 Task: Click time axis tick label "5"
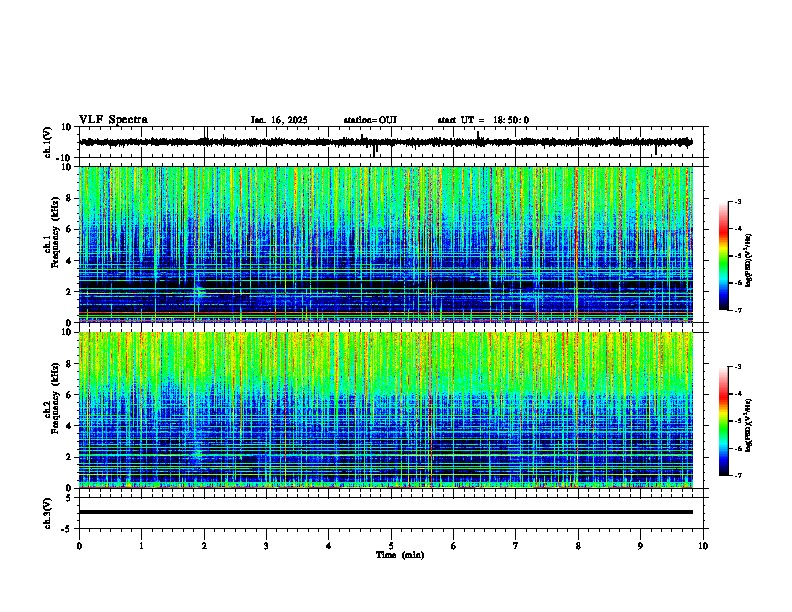click(x=391, y=546)
